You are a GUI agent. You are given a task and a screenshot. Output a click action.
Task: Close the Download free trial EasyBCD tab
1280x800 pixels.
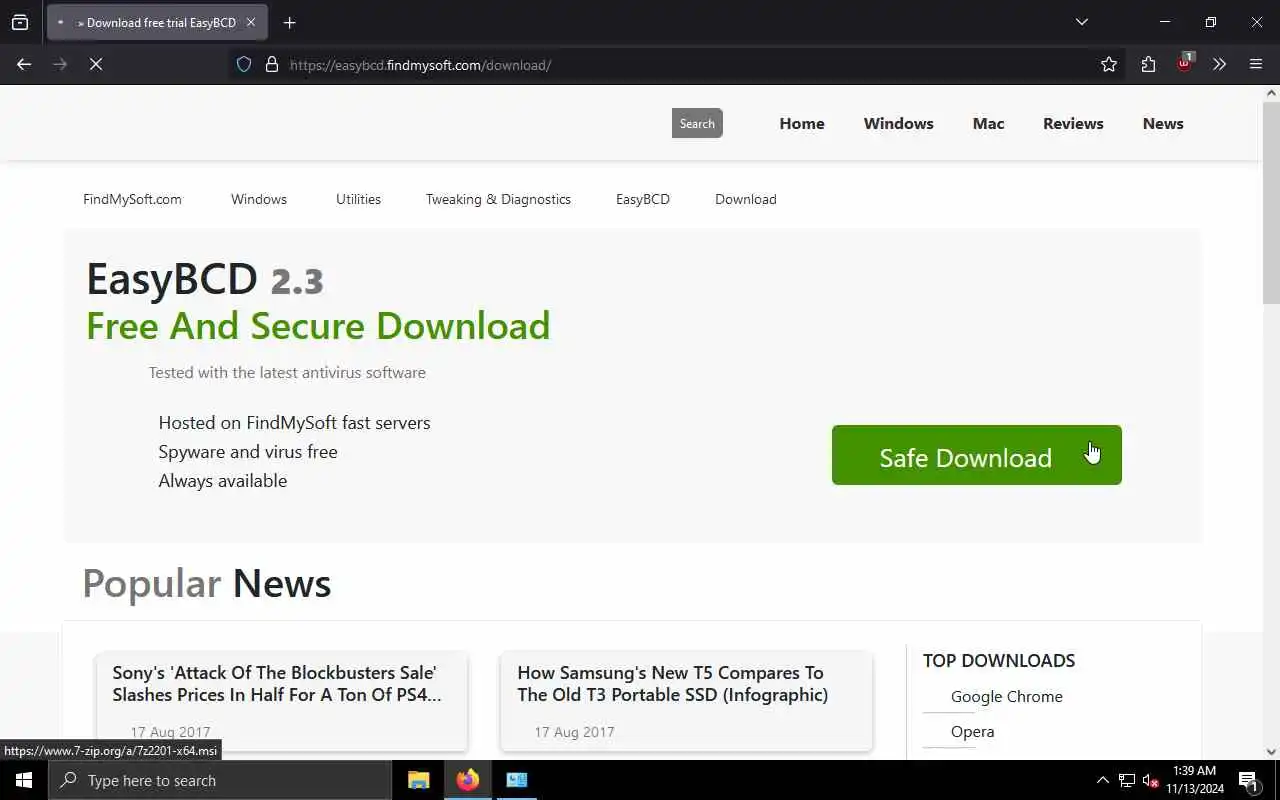(x=250, y=22)
